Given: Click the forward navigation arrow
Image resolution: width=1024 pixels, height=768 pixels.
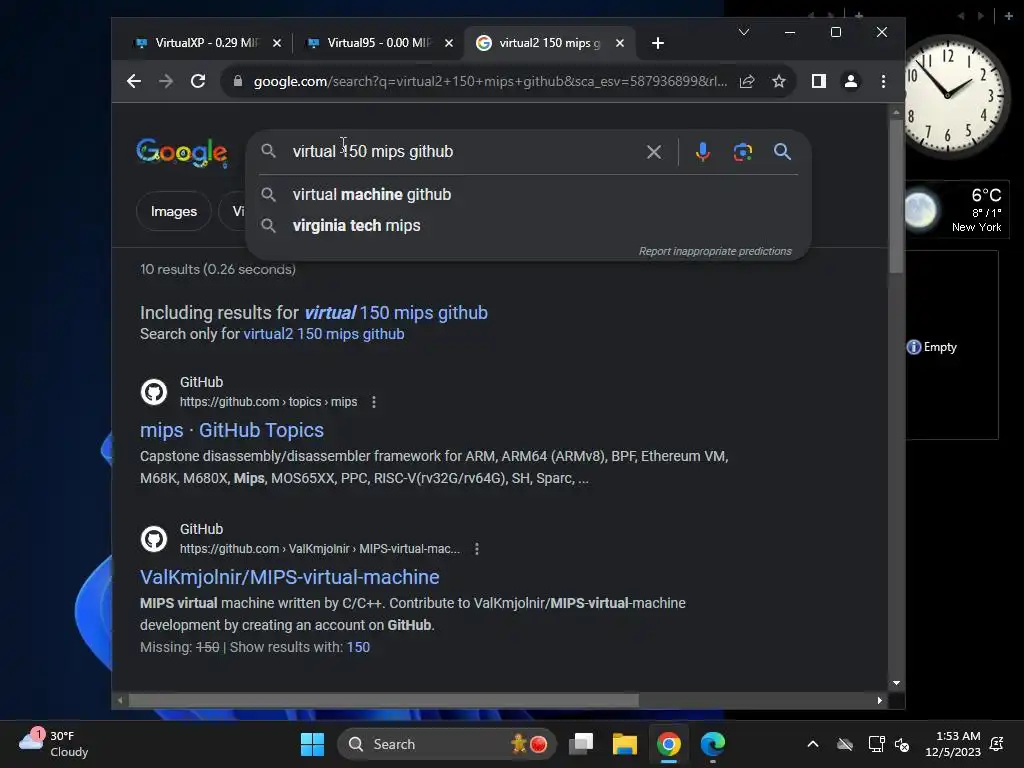Looking at the screenshot, I should click(x=166, y=81).
